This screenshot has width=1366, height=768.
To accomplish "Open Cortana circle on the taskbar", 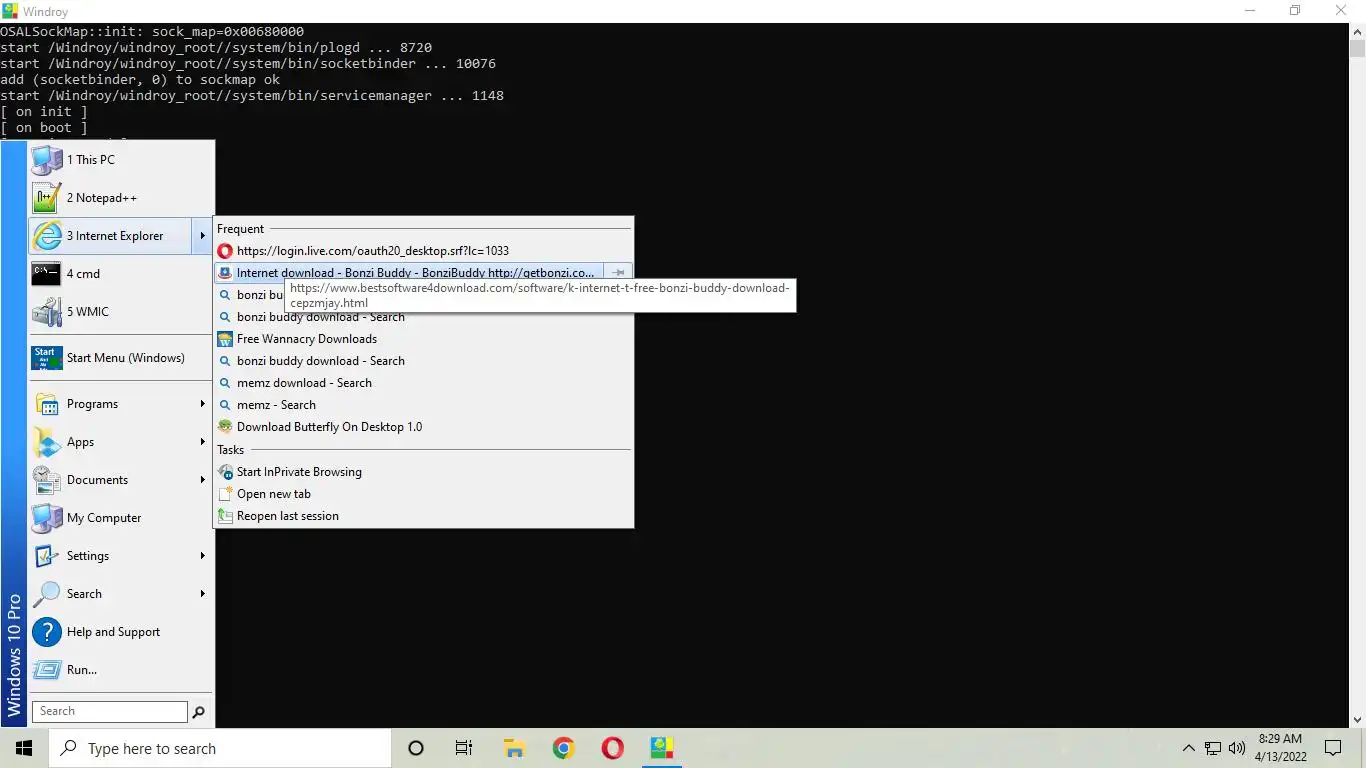I will coord(416,748).
